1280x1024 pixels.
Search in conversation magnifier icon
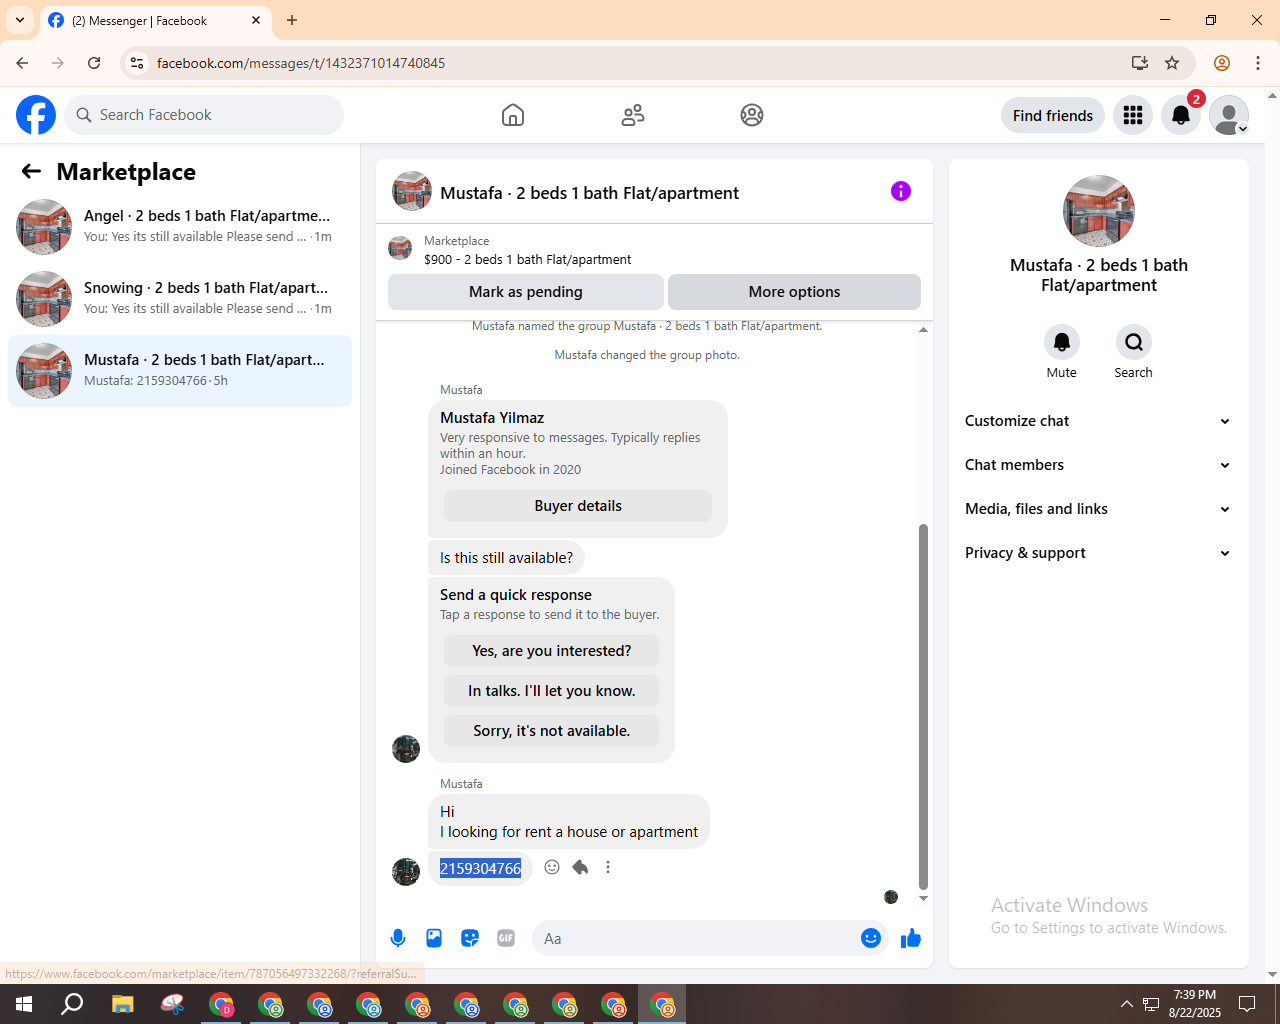coord(1134,342)
